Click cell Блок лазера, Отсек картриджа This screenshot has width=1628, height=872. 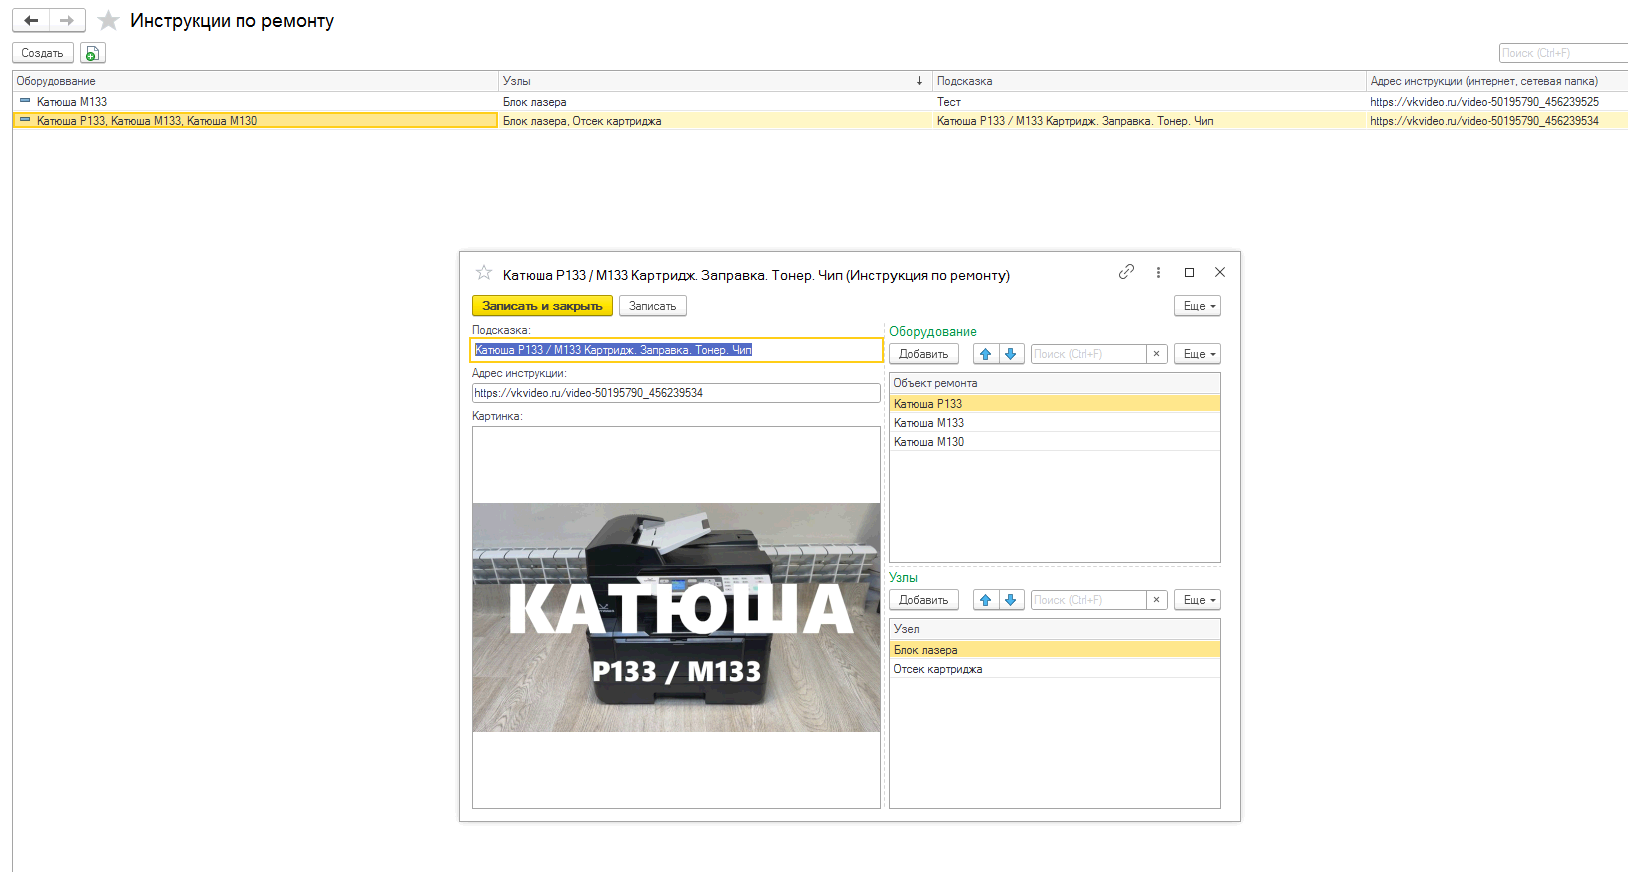[715, 121]
